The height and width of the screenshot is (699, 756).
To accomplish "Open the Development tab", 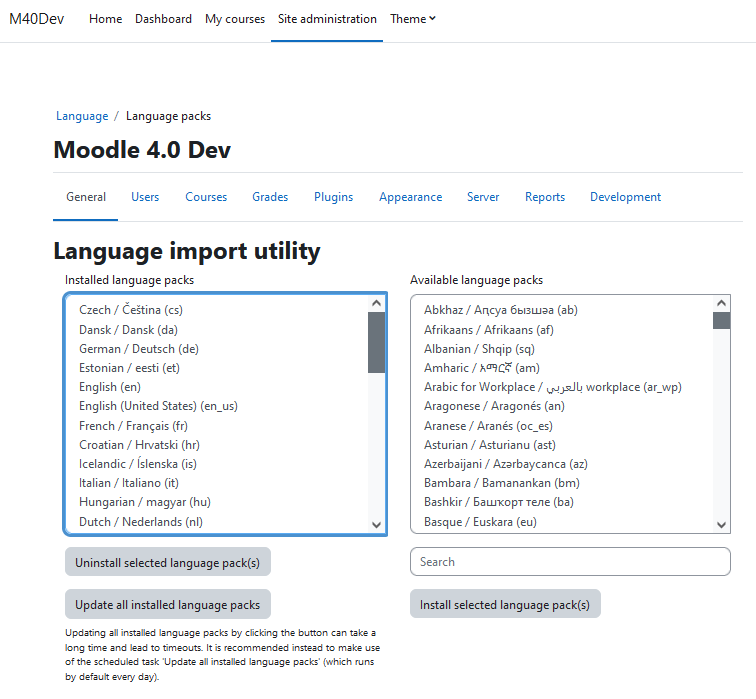I will (625, 197).
